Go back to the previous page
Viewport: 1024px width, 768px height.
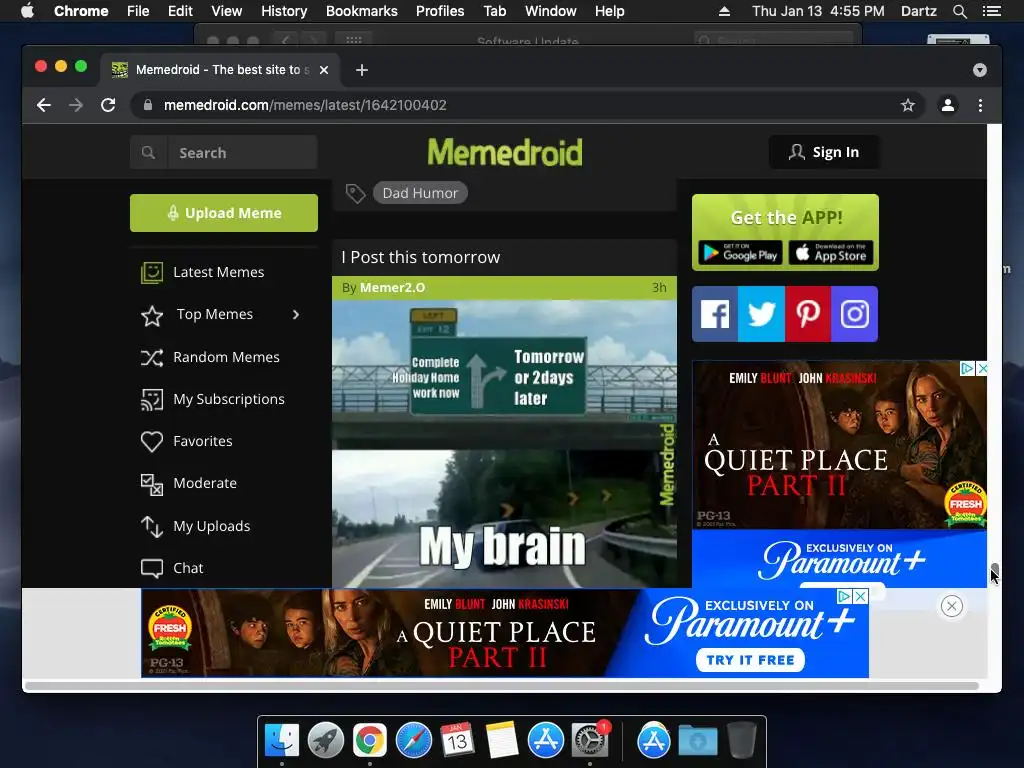click(x=44, y=105)
